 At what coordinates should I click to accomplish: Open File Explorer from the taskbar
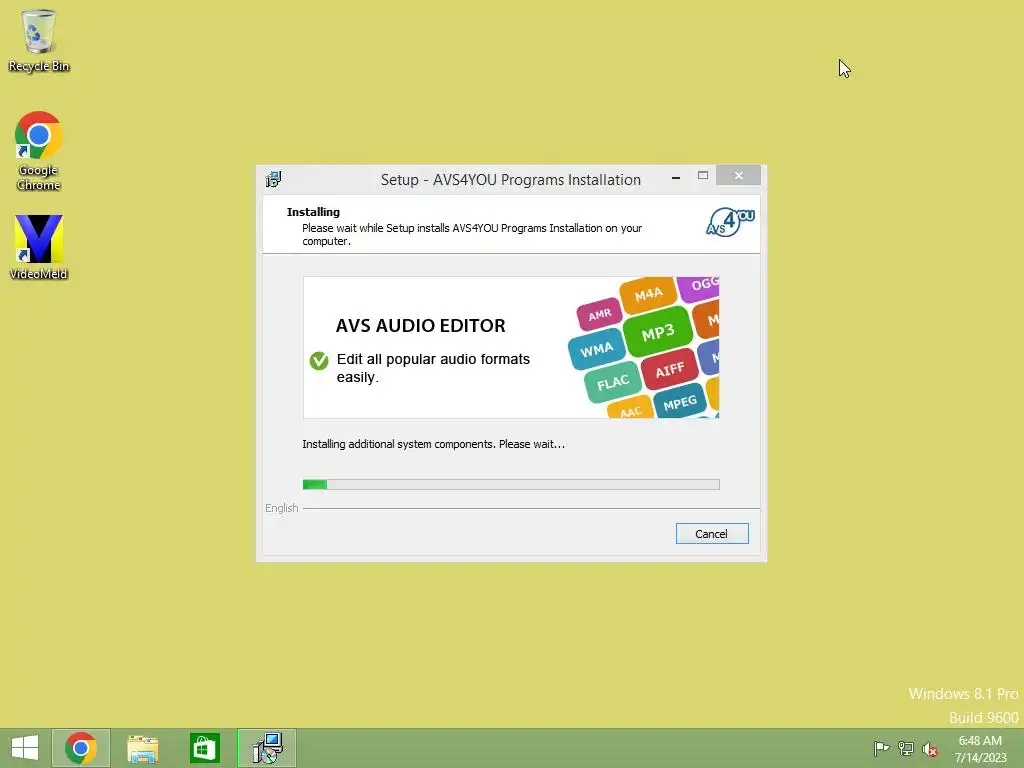pos(142,748)
